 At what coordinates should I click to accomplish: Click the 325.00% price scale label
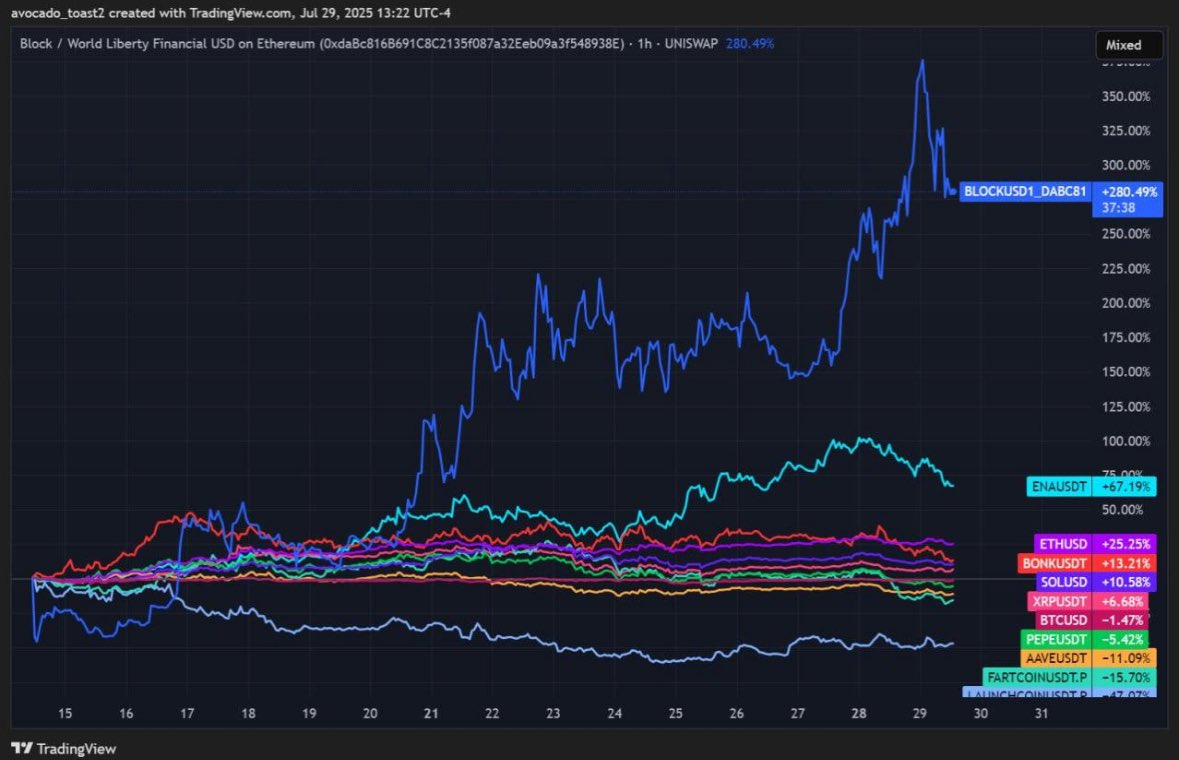click(x=1126, y=131)
